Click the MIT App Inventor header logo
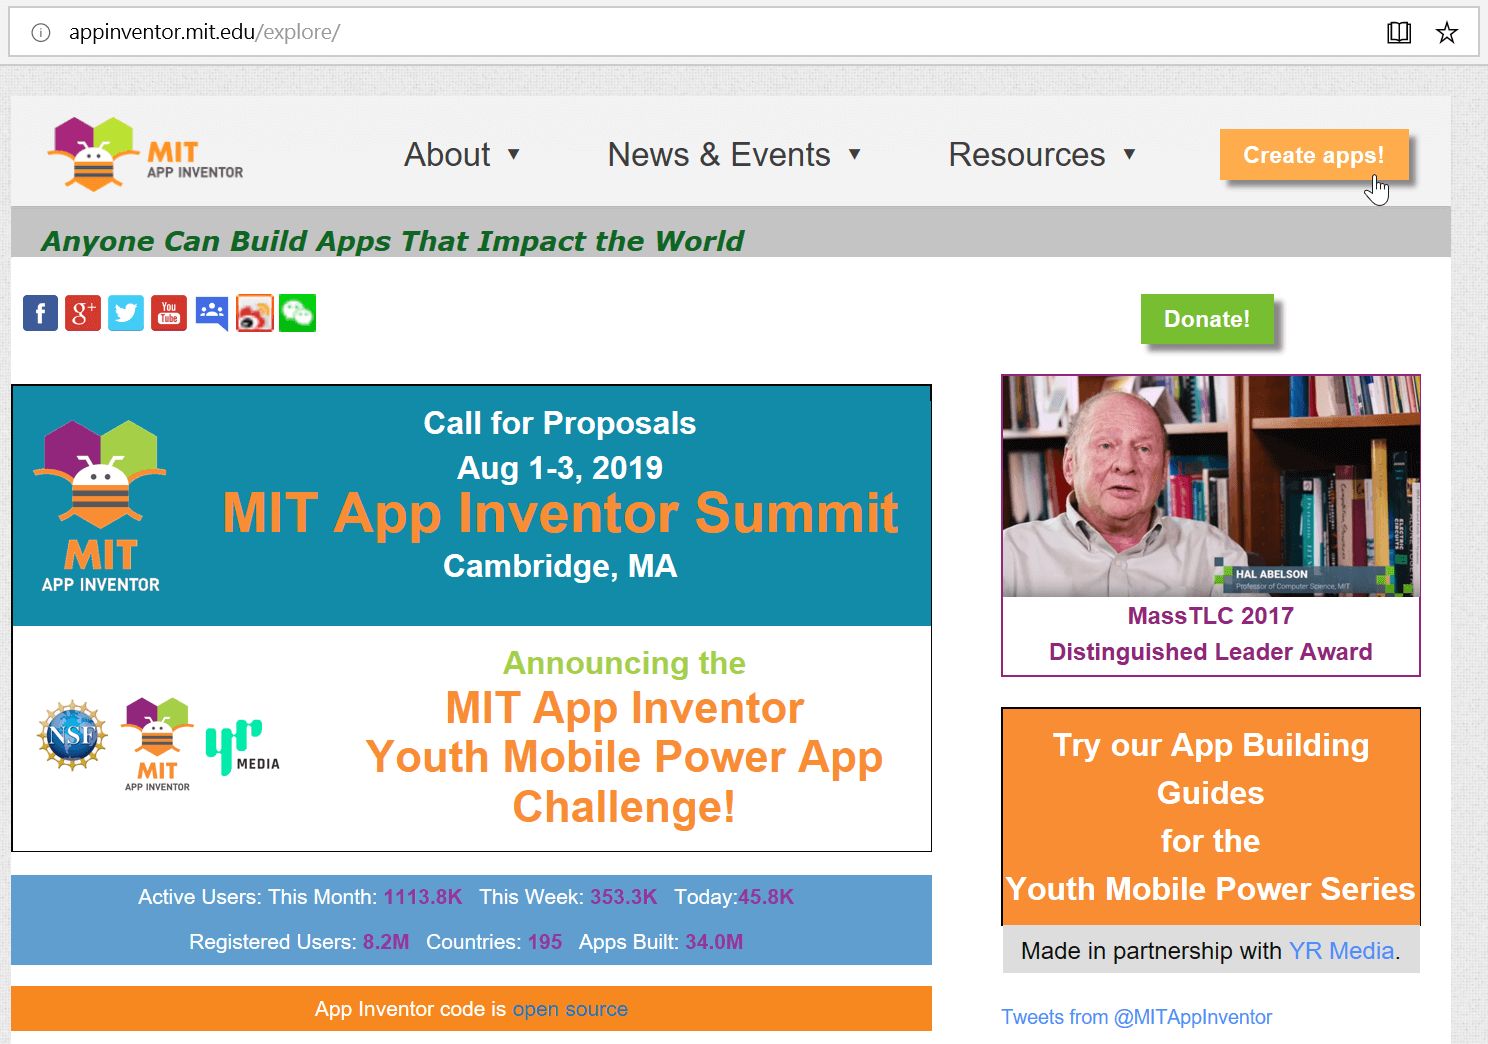 coord(146,154)
